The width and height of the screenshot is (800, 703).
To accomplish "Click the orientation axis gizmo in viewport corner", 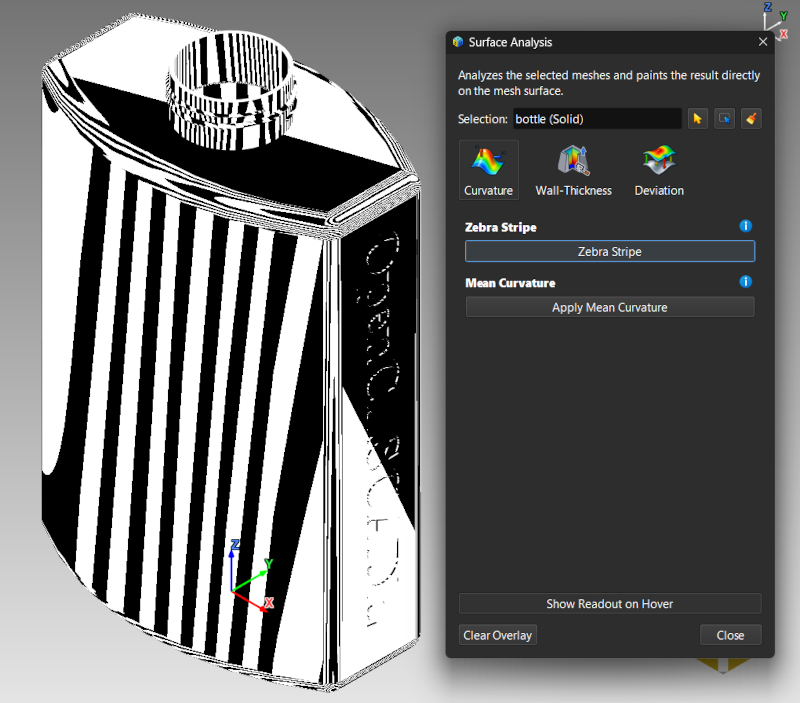I will 775,21.
